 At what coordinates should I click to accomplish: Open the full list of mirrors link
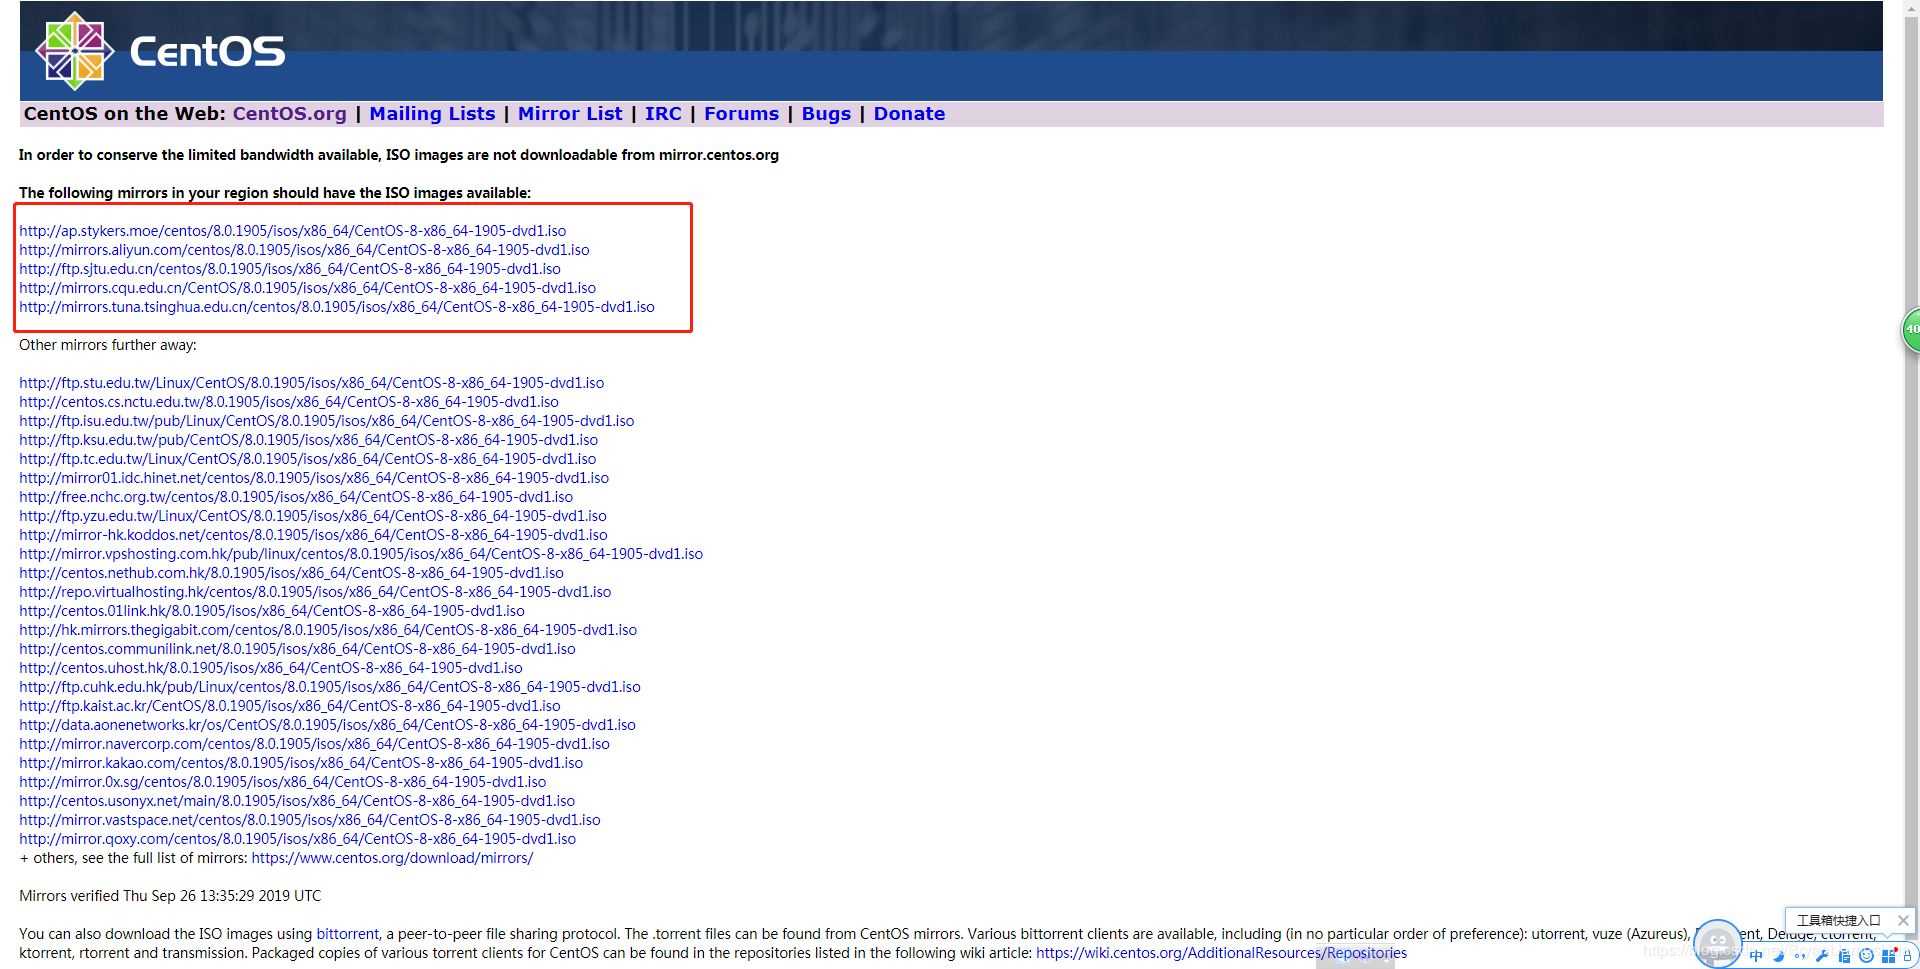coord(392,857)
